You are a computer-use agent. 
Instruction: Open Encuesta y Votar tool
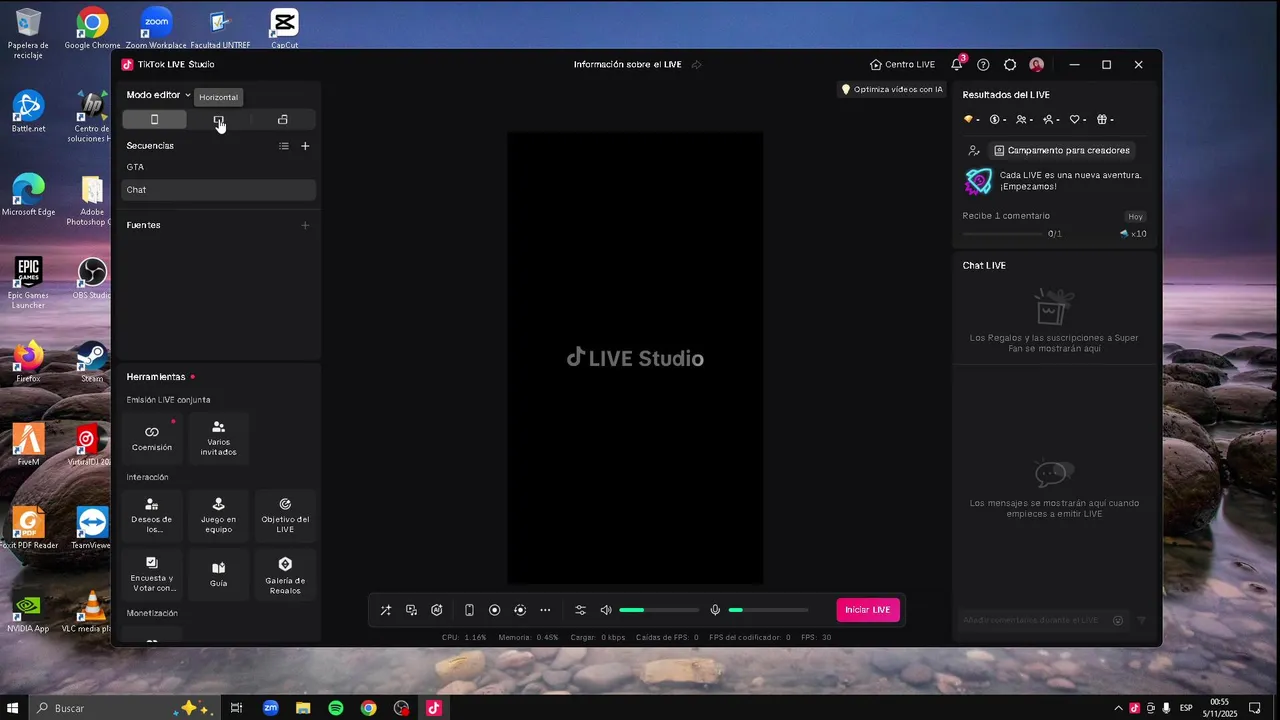point(152,574)
